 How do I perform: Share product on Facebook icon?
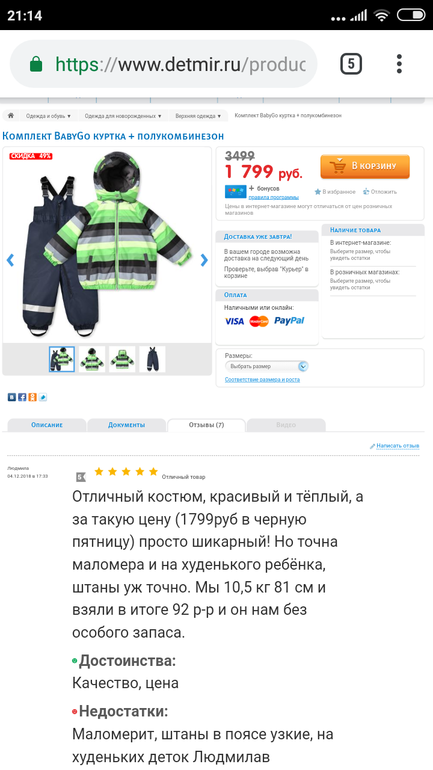coord(22,397)
